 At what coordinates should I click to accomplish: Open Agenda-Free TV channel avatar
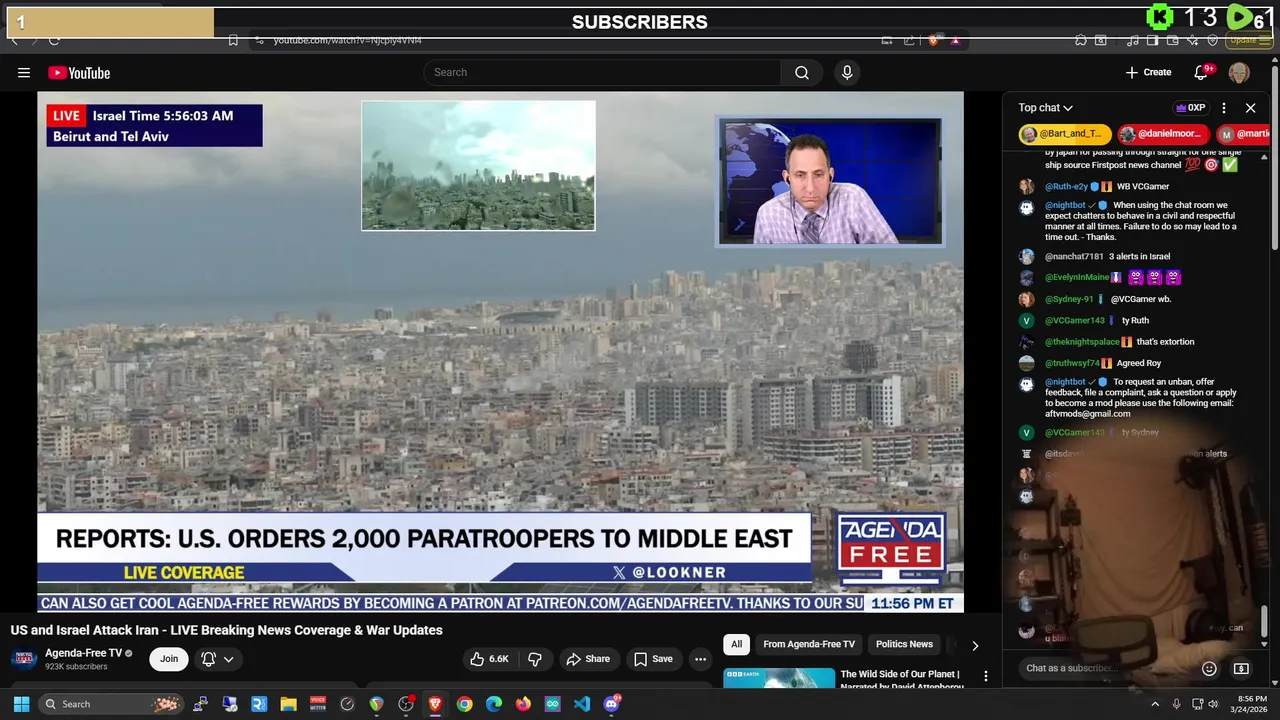[x=24, y=659]
